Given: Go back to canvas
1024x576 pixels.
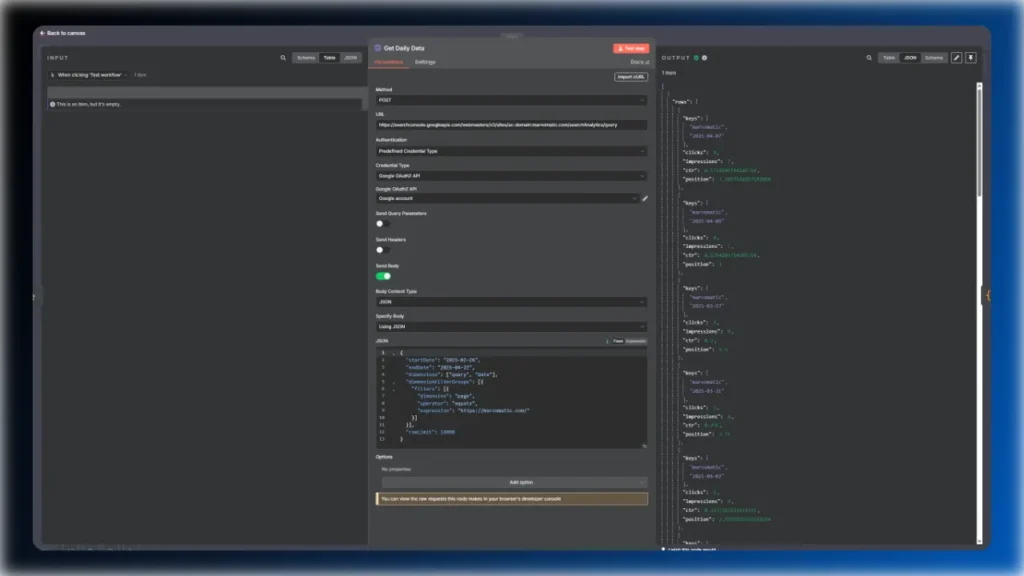Looking at the screenshot, I should (x=63, y=33).
